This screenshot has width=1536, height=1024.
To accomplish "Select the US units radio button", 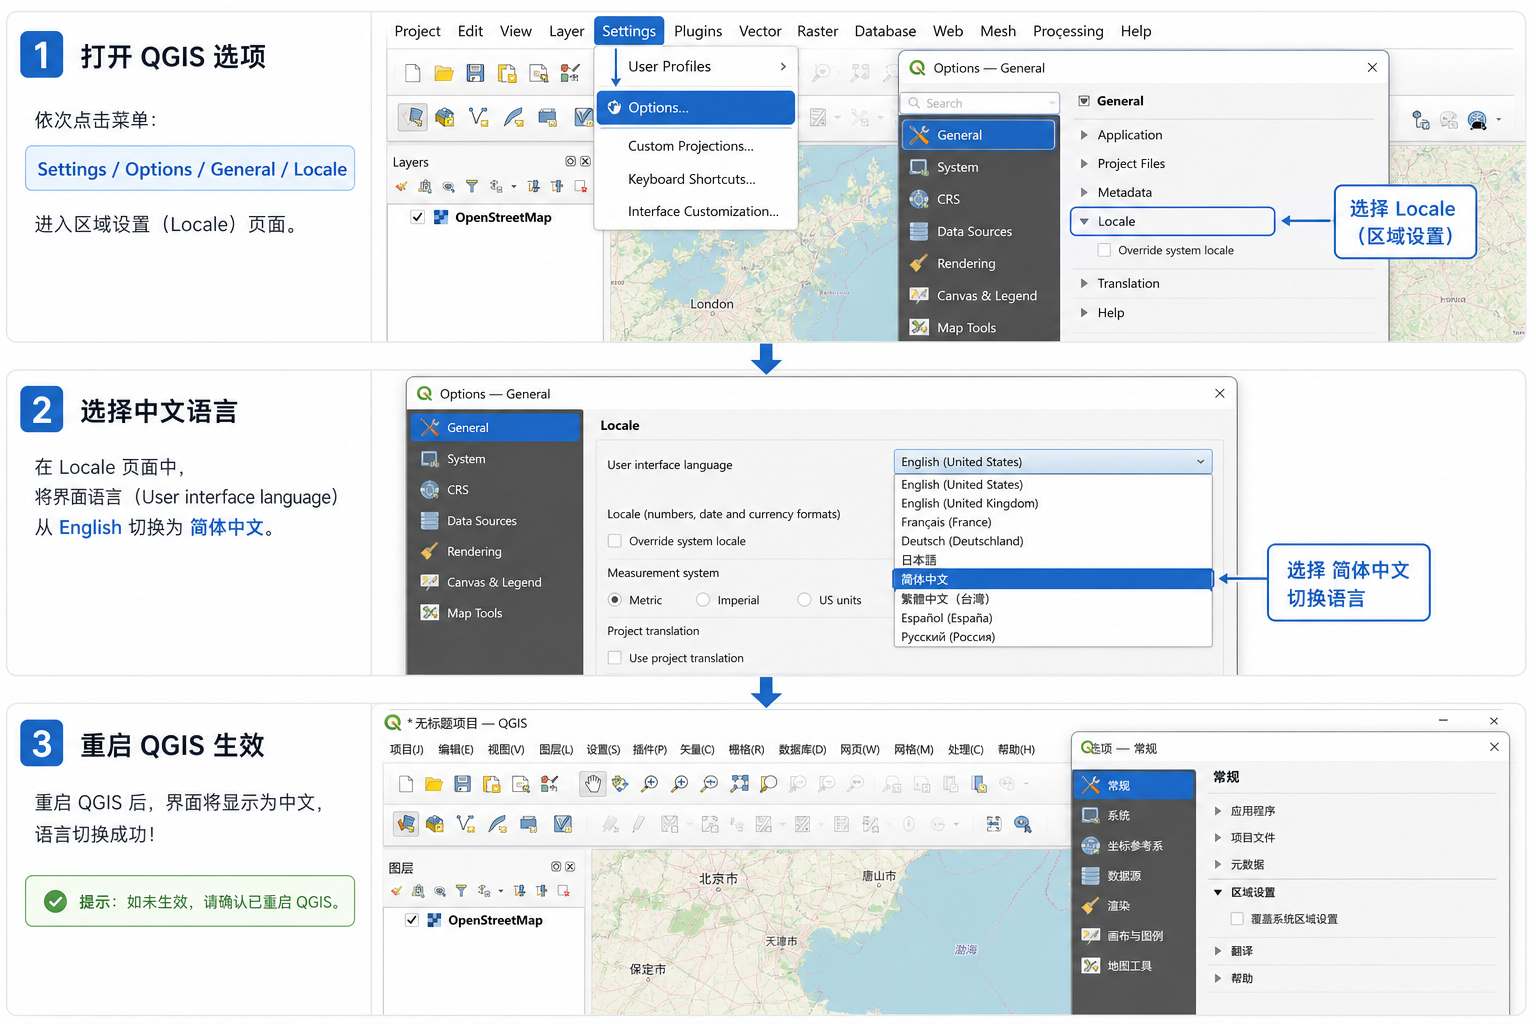I will coord(804,600).
